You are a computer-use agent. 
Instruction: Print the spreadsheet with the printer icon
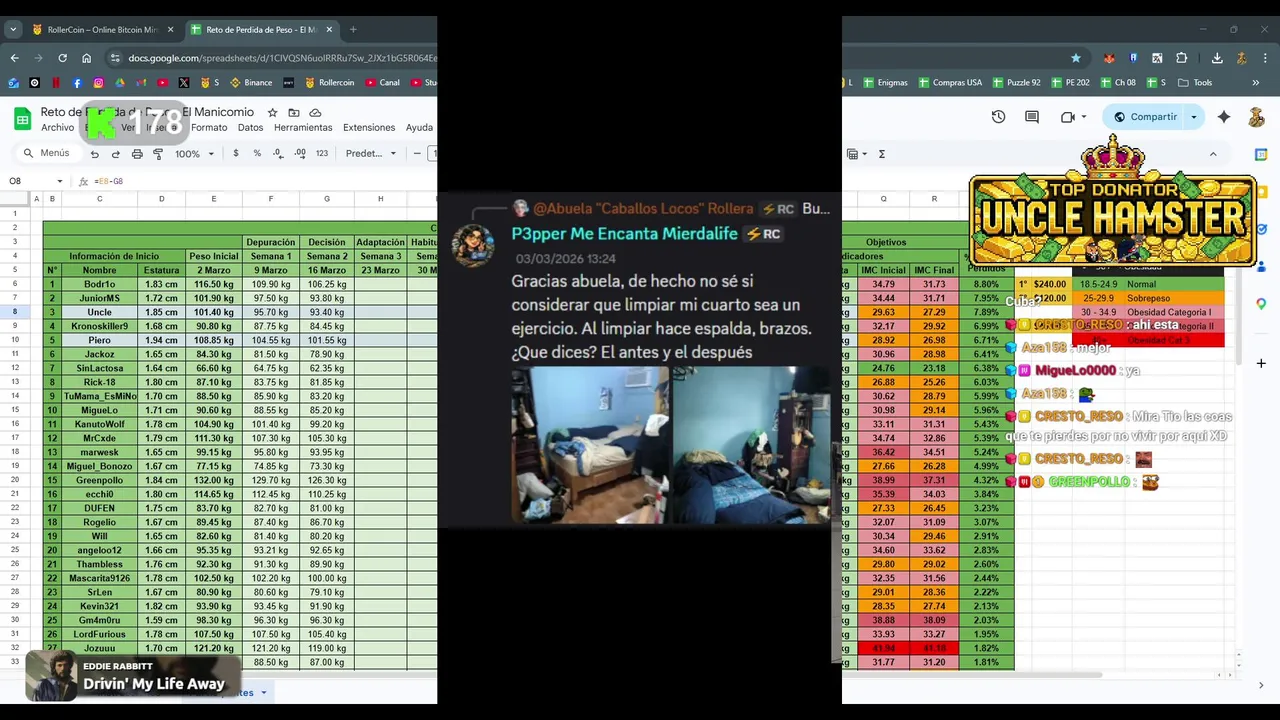(137, 154)
